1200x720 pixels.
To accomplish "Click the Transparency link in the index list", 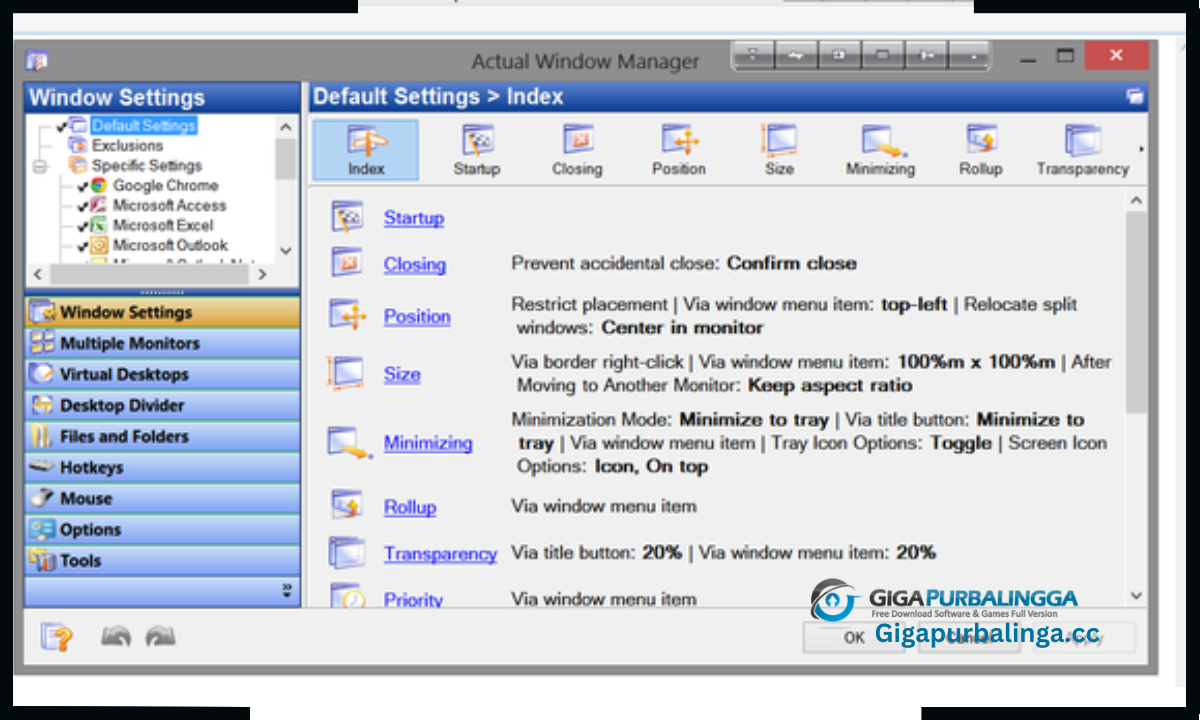I will click(440, 553).
